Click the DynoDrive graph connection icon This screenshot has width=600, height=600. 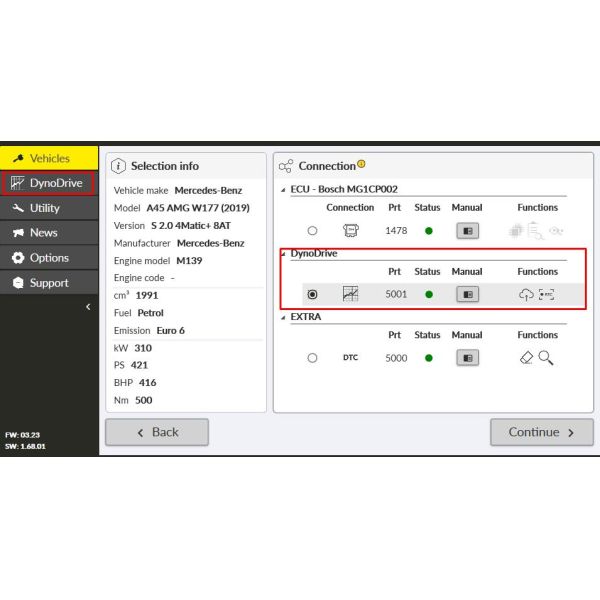pyautogui.click(x=350, y=294)
